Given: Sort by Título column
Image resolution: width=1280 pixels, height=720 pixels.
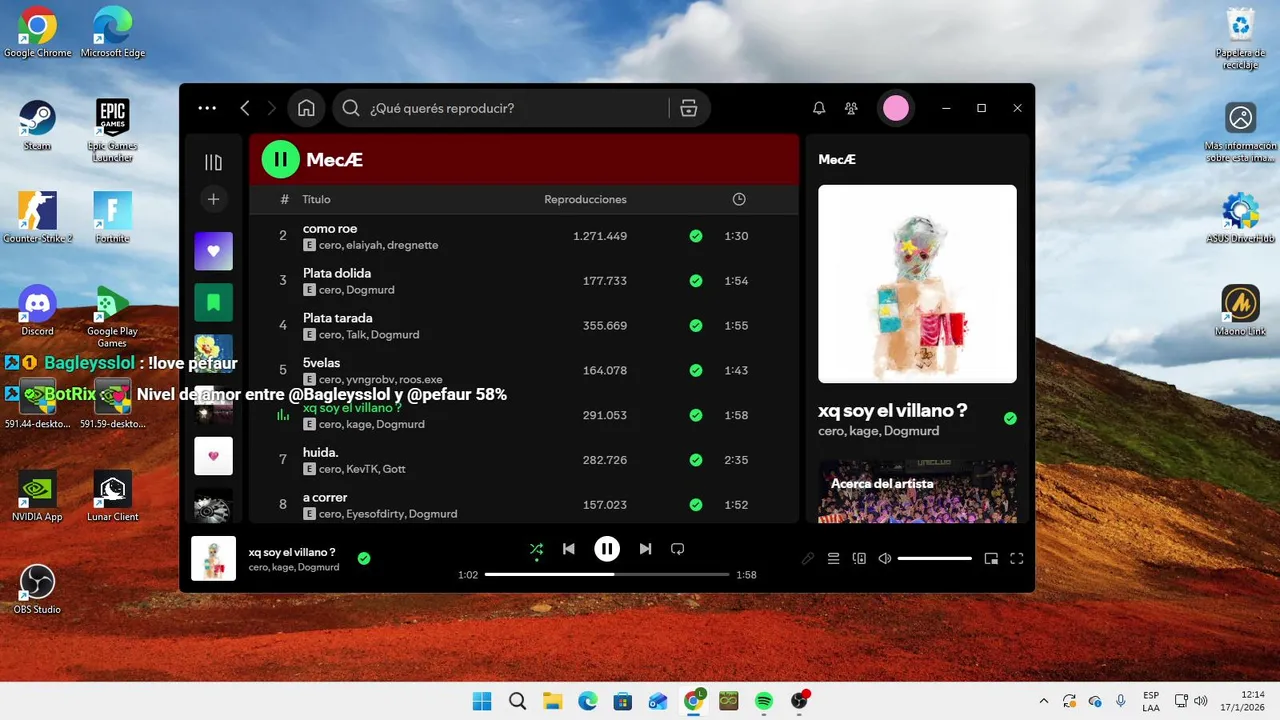Looking at the screenshot, I should click(317, 200).
